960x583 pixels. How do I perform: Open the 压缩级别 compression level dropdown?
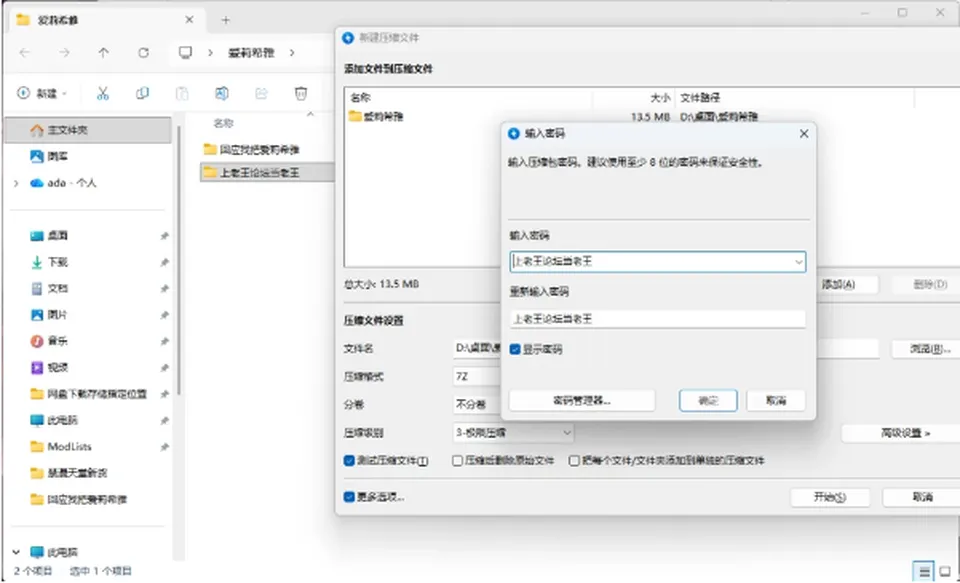tap(513, 433)
